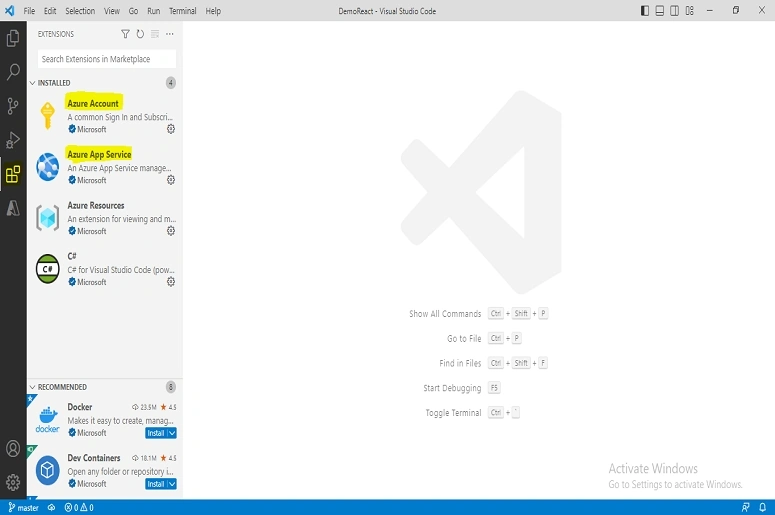Click the recommended count badge 8
This screenshot has height=515, width=775.
point(171,387)
